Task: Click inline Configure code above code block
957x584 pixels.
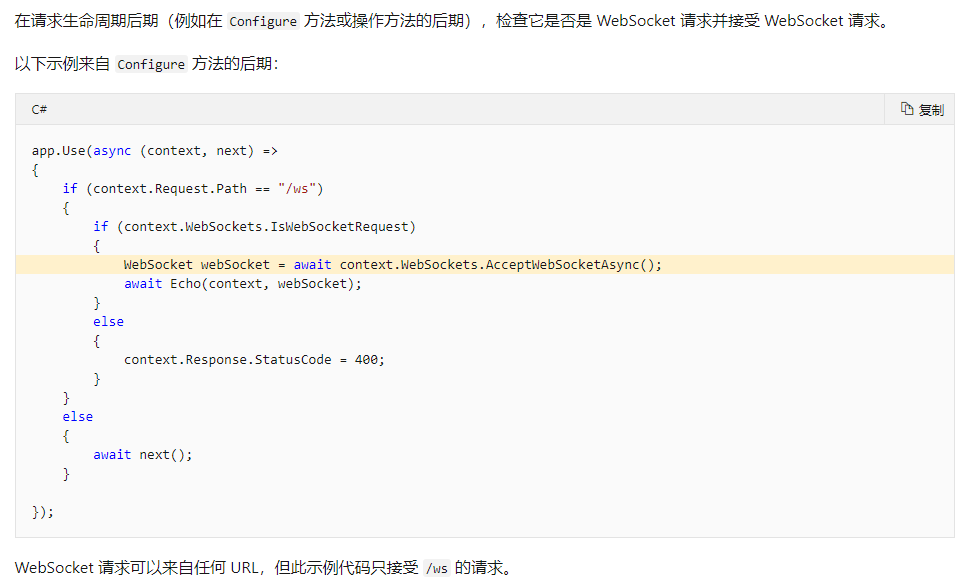Action: (151, 65)
